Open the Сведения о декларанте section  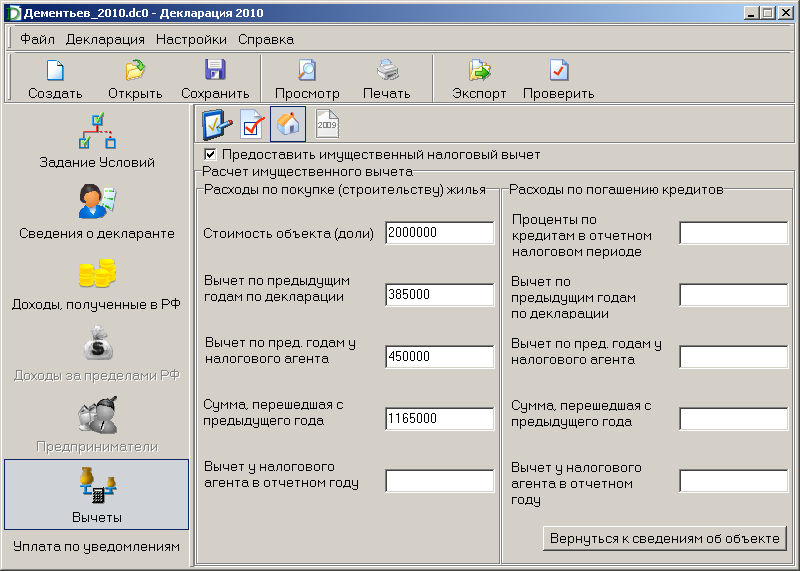[x=97, y=212]
